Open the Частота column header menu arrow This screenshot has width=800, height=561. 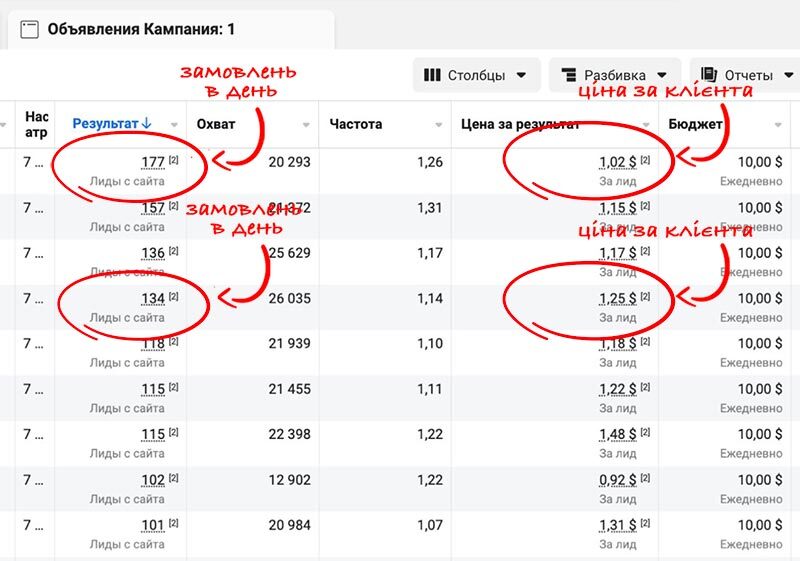pyautogui.click(x=439, y=125)
